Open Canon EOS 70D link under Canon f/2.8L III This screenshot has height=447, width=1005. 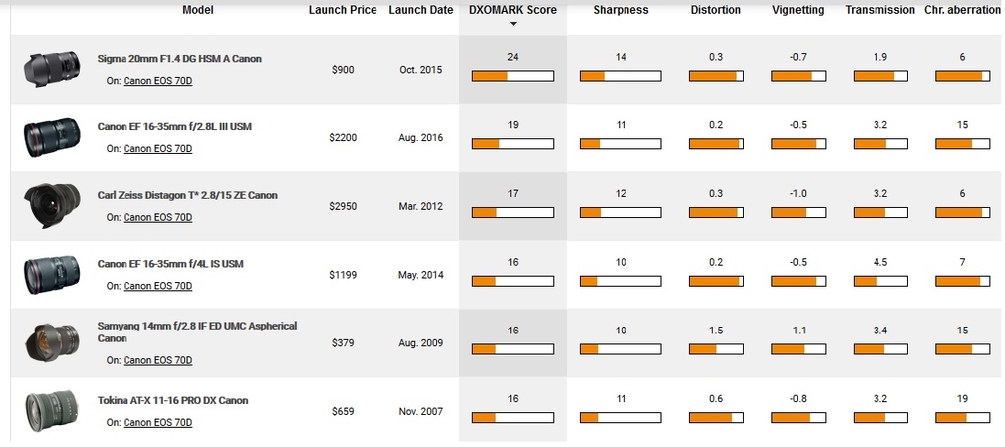click(158, 149)
